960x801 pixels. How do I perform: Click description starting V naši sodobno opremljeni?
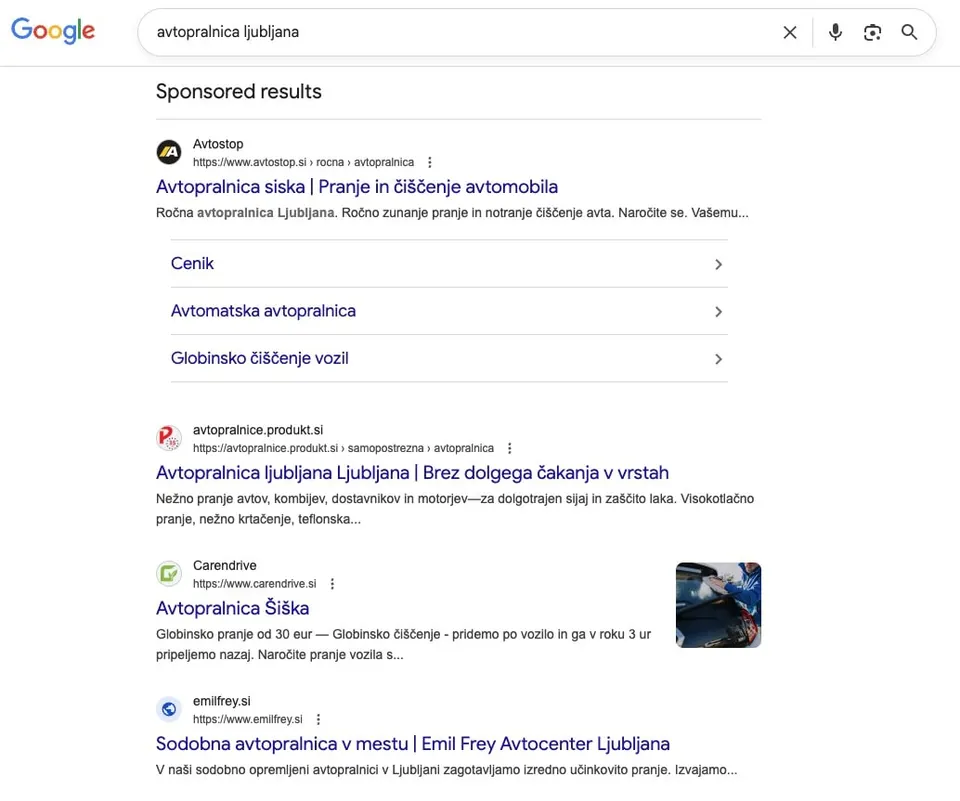[x=446, y=770]
